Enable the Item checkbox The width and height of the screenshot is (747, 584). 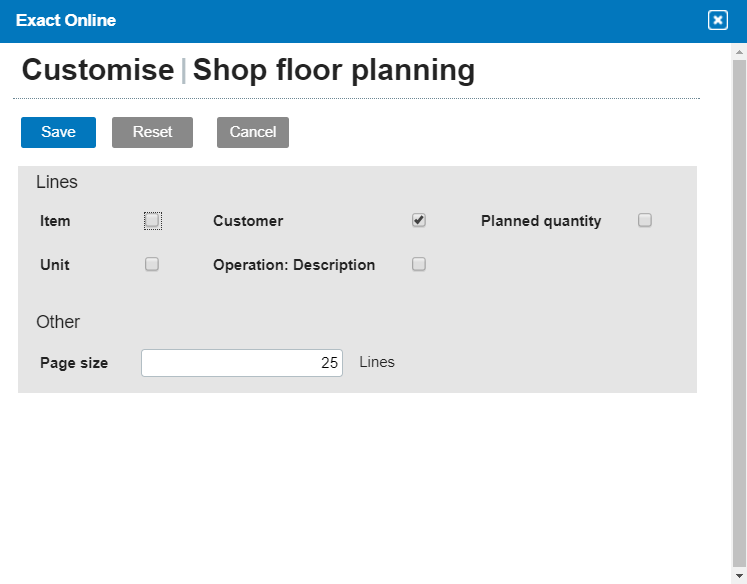click(x=152, y=221)
